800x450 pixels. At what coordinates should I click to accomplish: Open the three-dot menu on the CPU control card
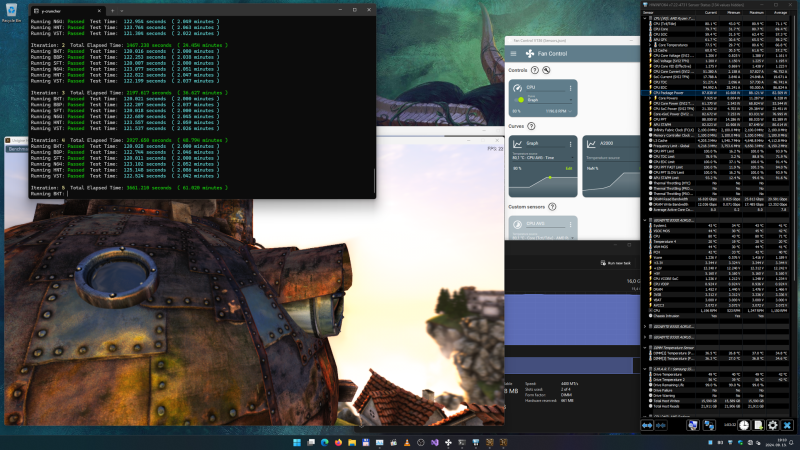[x=570, y=88]
